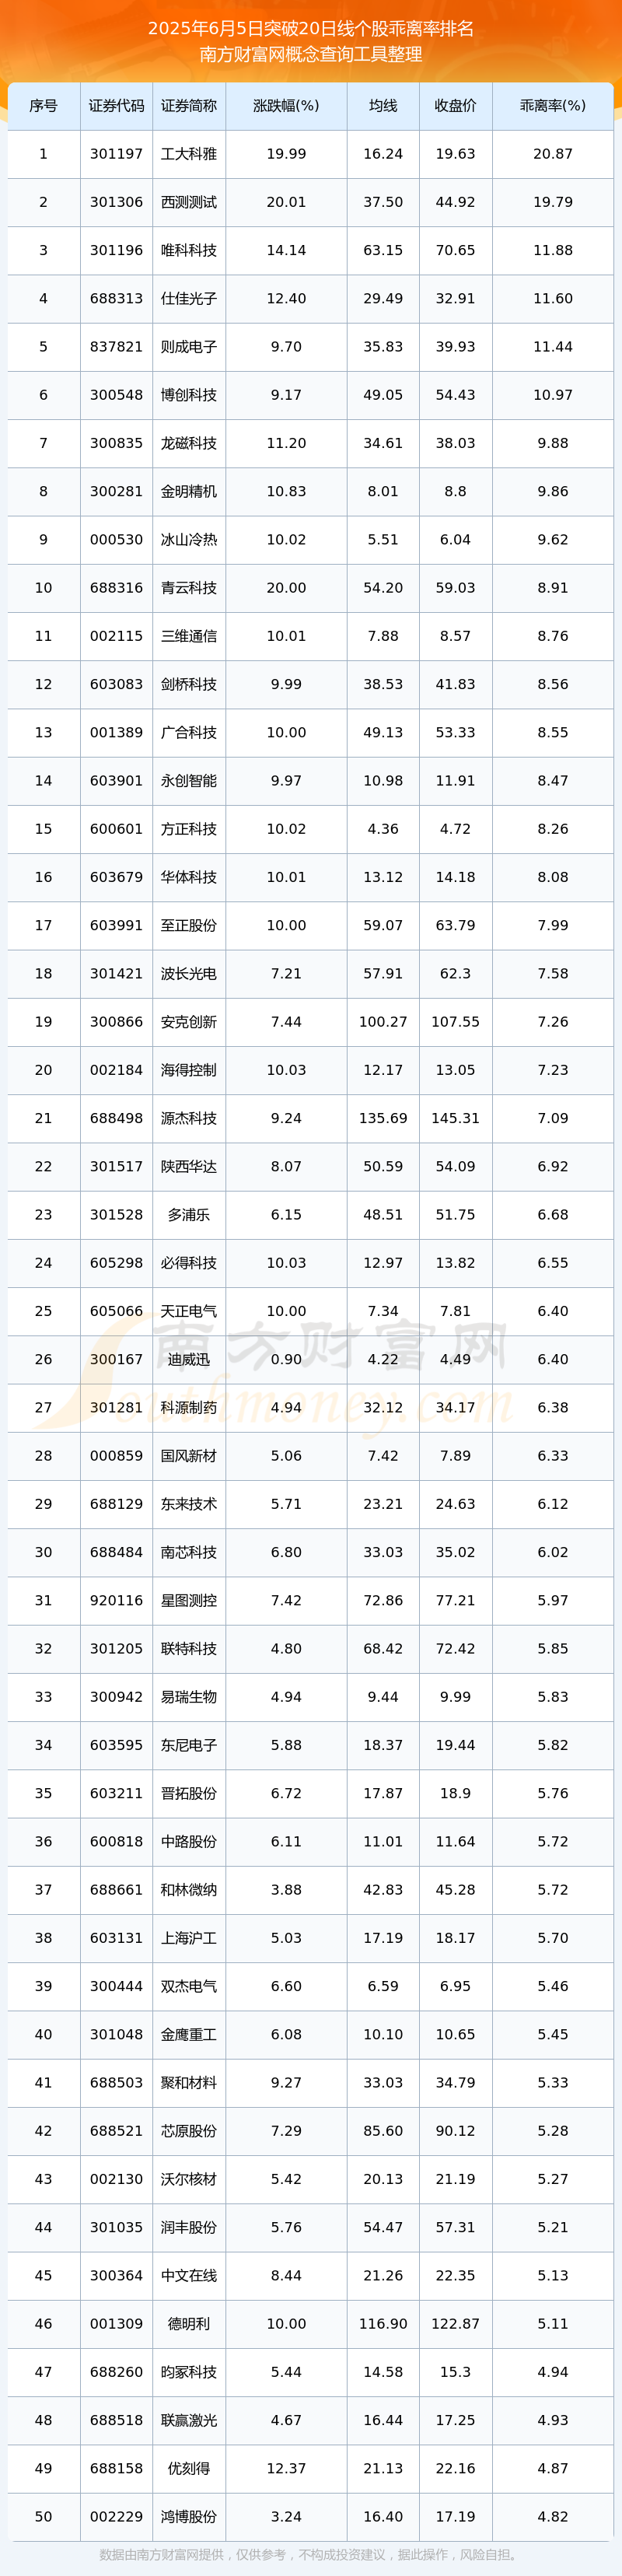Screen dimensions: 622x2576
Task: Click stock name 联赢激光
Action: 189,2420
